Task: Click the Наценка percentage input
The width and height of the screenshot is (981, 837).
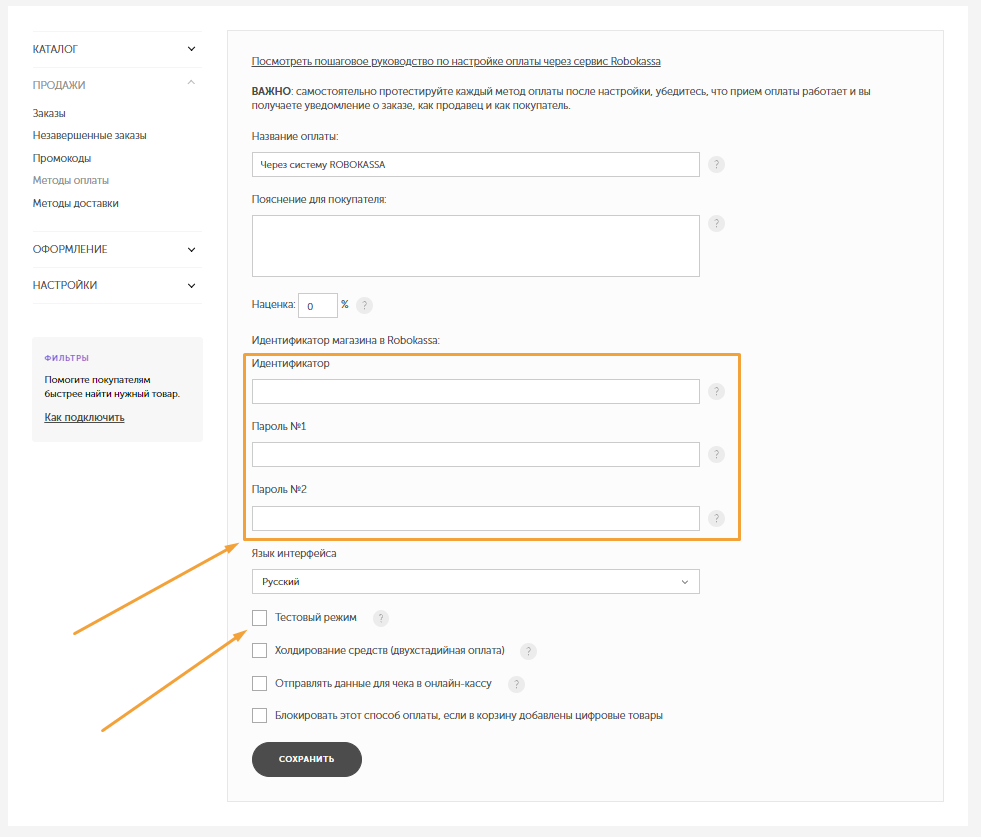Action: pos(318,306)
